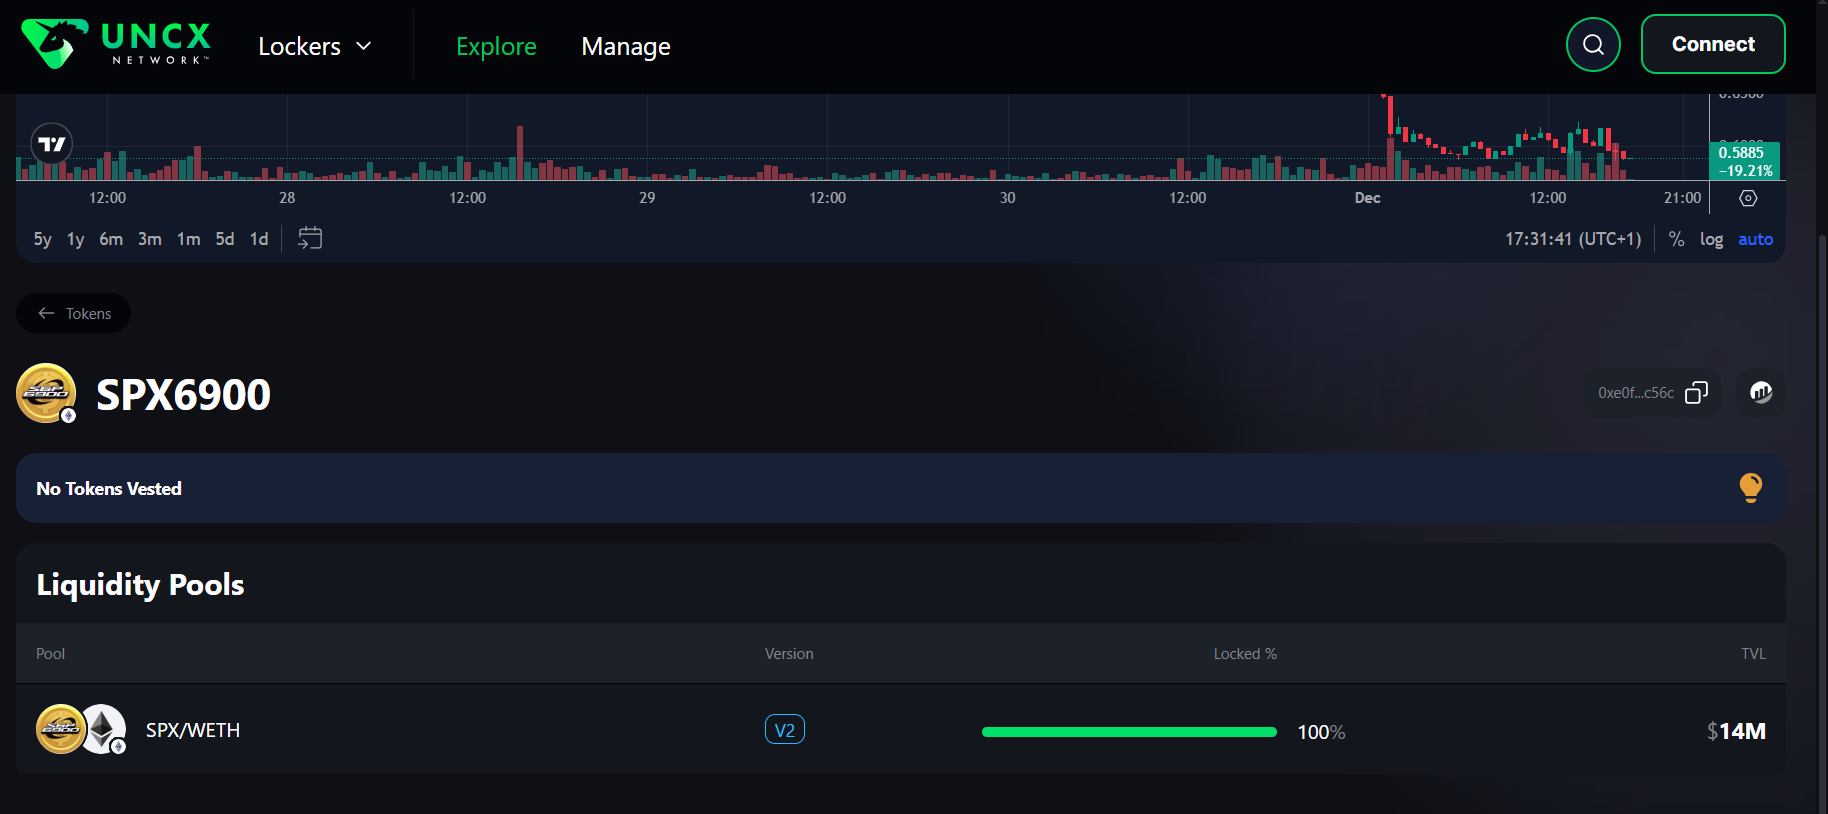Toggle percentage scale on chart
1828x814 pixels.
pyautogui.click(x=1677, y=239)
